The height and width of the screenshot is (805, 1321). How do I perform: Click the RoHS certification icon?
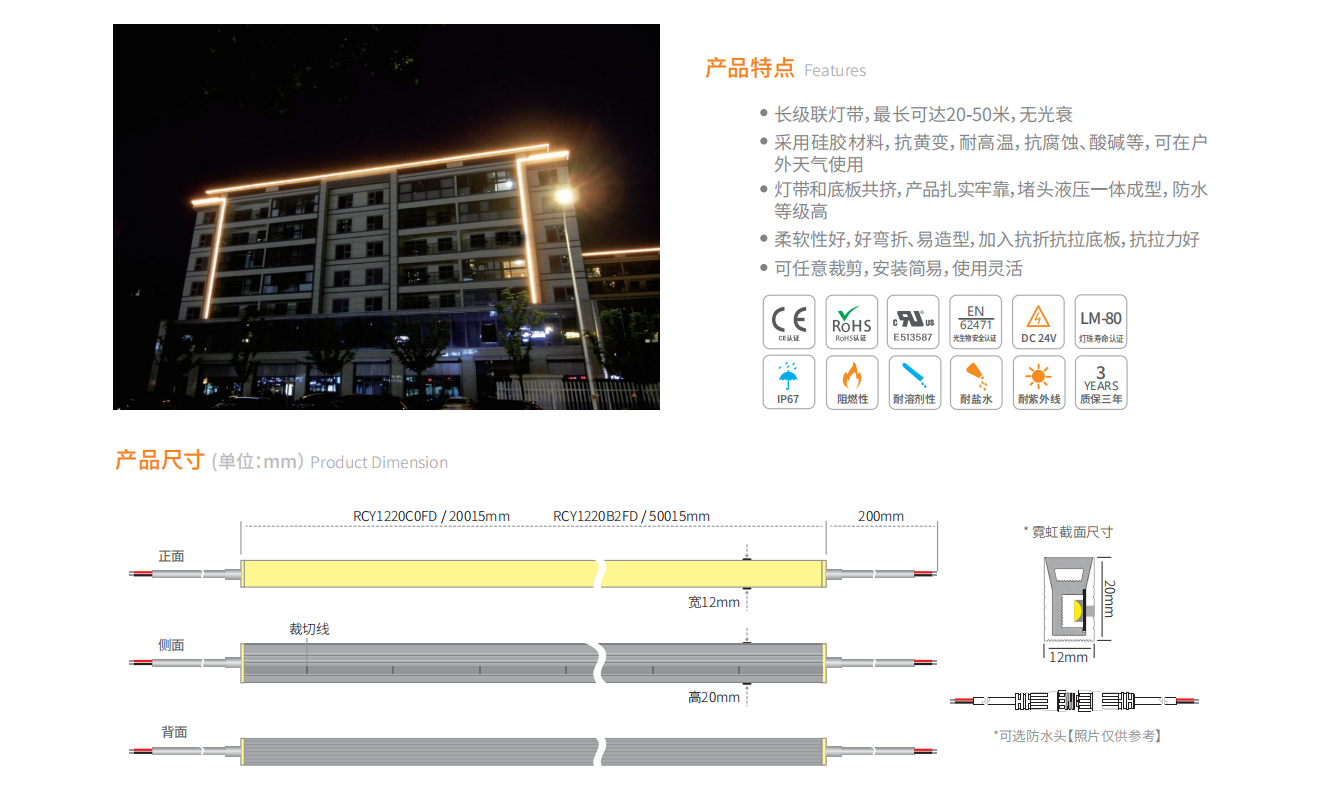tap(851, 322)
